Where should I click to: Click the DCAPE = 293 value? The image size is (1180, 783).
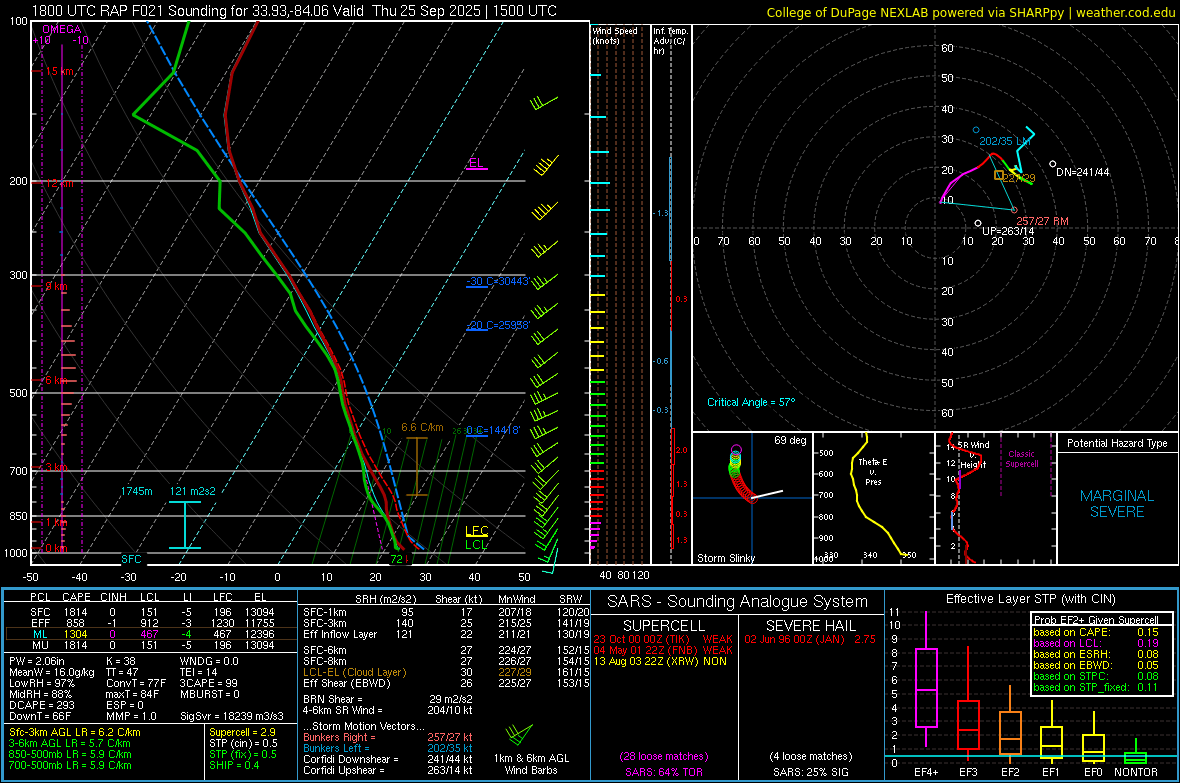[x=41, y=705]
